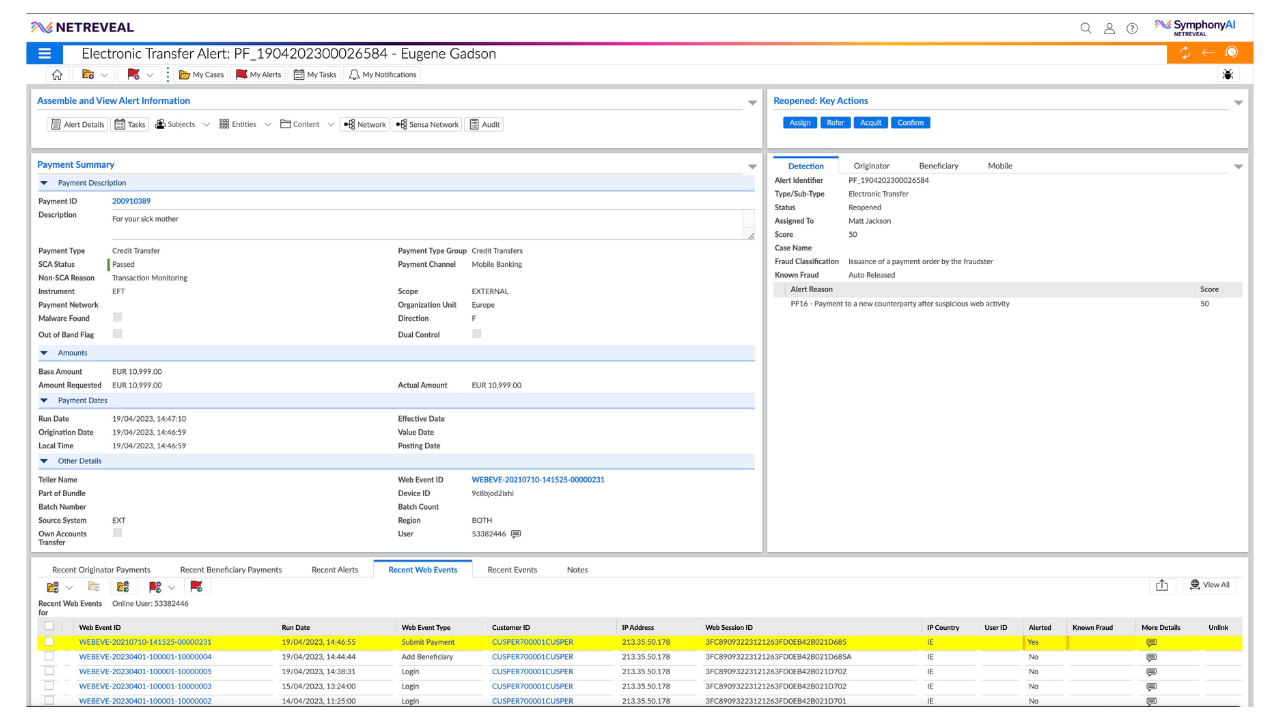Tick checkbox for WEBEVE-20210710-141525-00000231 row
Screen dimensions: 1280x720
tap(49, 642)
